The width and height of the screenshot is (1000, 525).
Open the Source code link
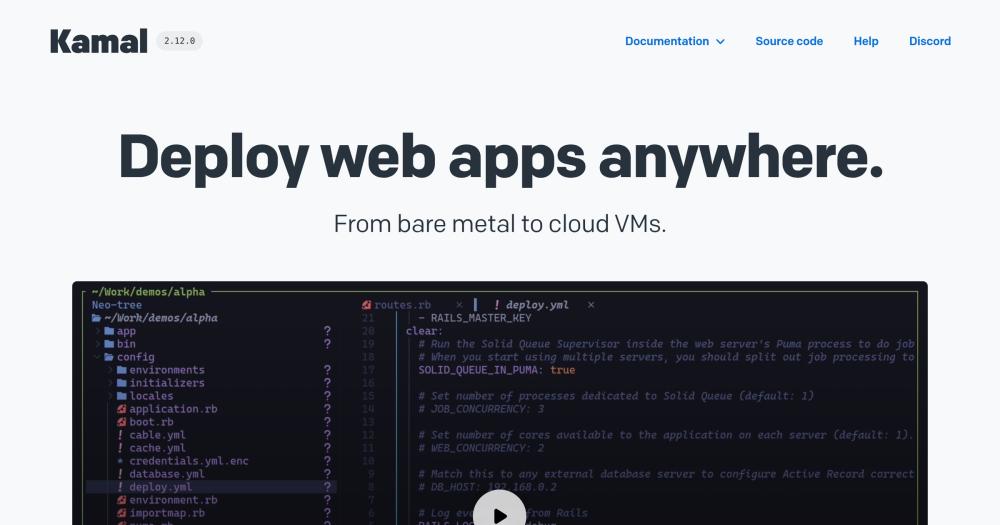(x=789, y=41)
